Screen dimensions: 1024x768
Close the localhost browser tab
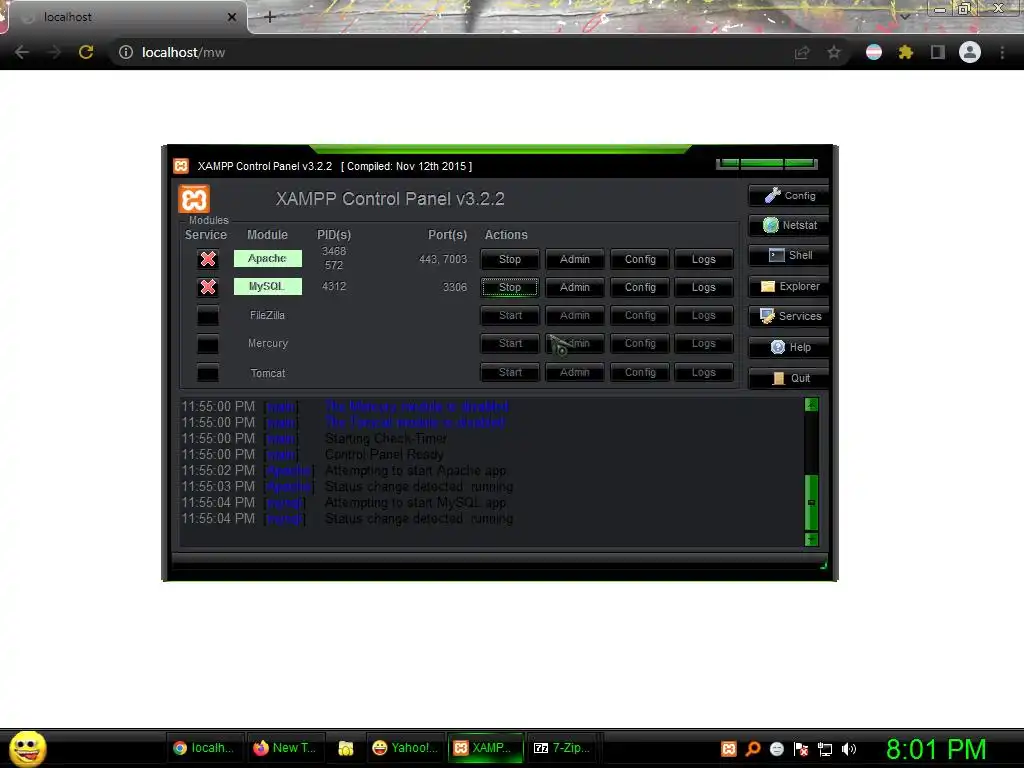click(x=232, y=17)
